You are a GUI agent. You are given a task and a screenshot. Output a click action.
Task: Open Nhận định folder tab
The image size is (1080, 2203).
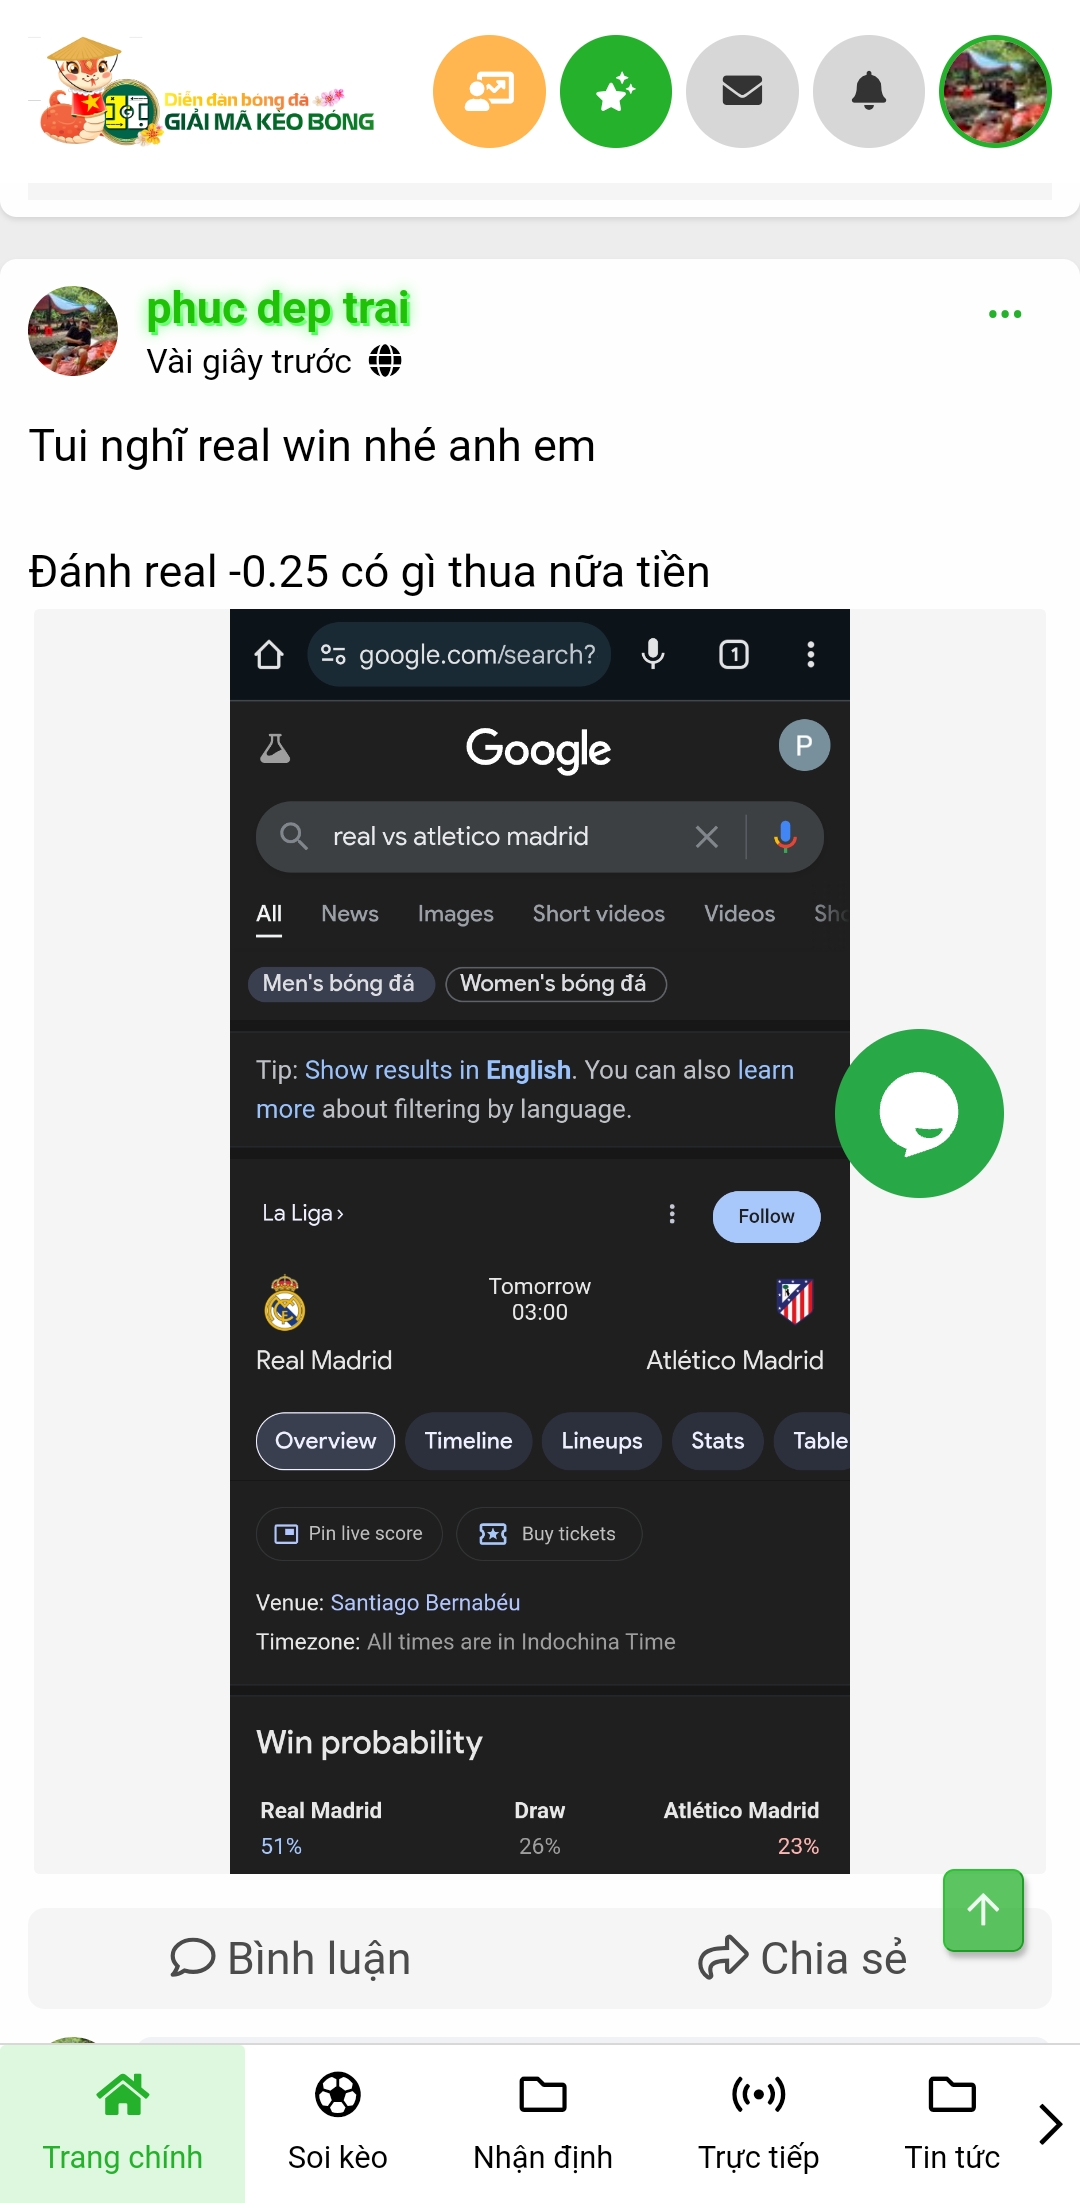[543, 2123]
